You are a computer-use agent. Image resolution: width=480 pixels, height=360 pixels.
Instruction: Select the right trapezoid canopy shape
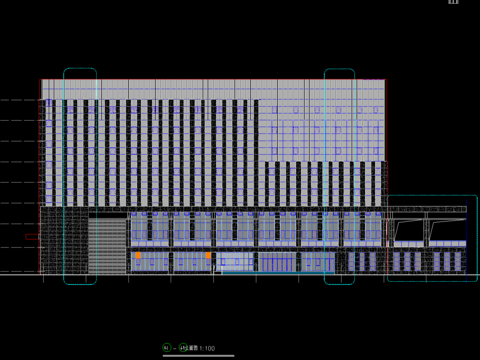447,230
